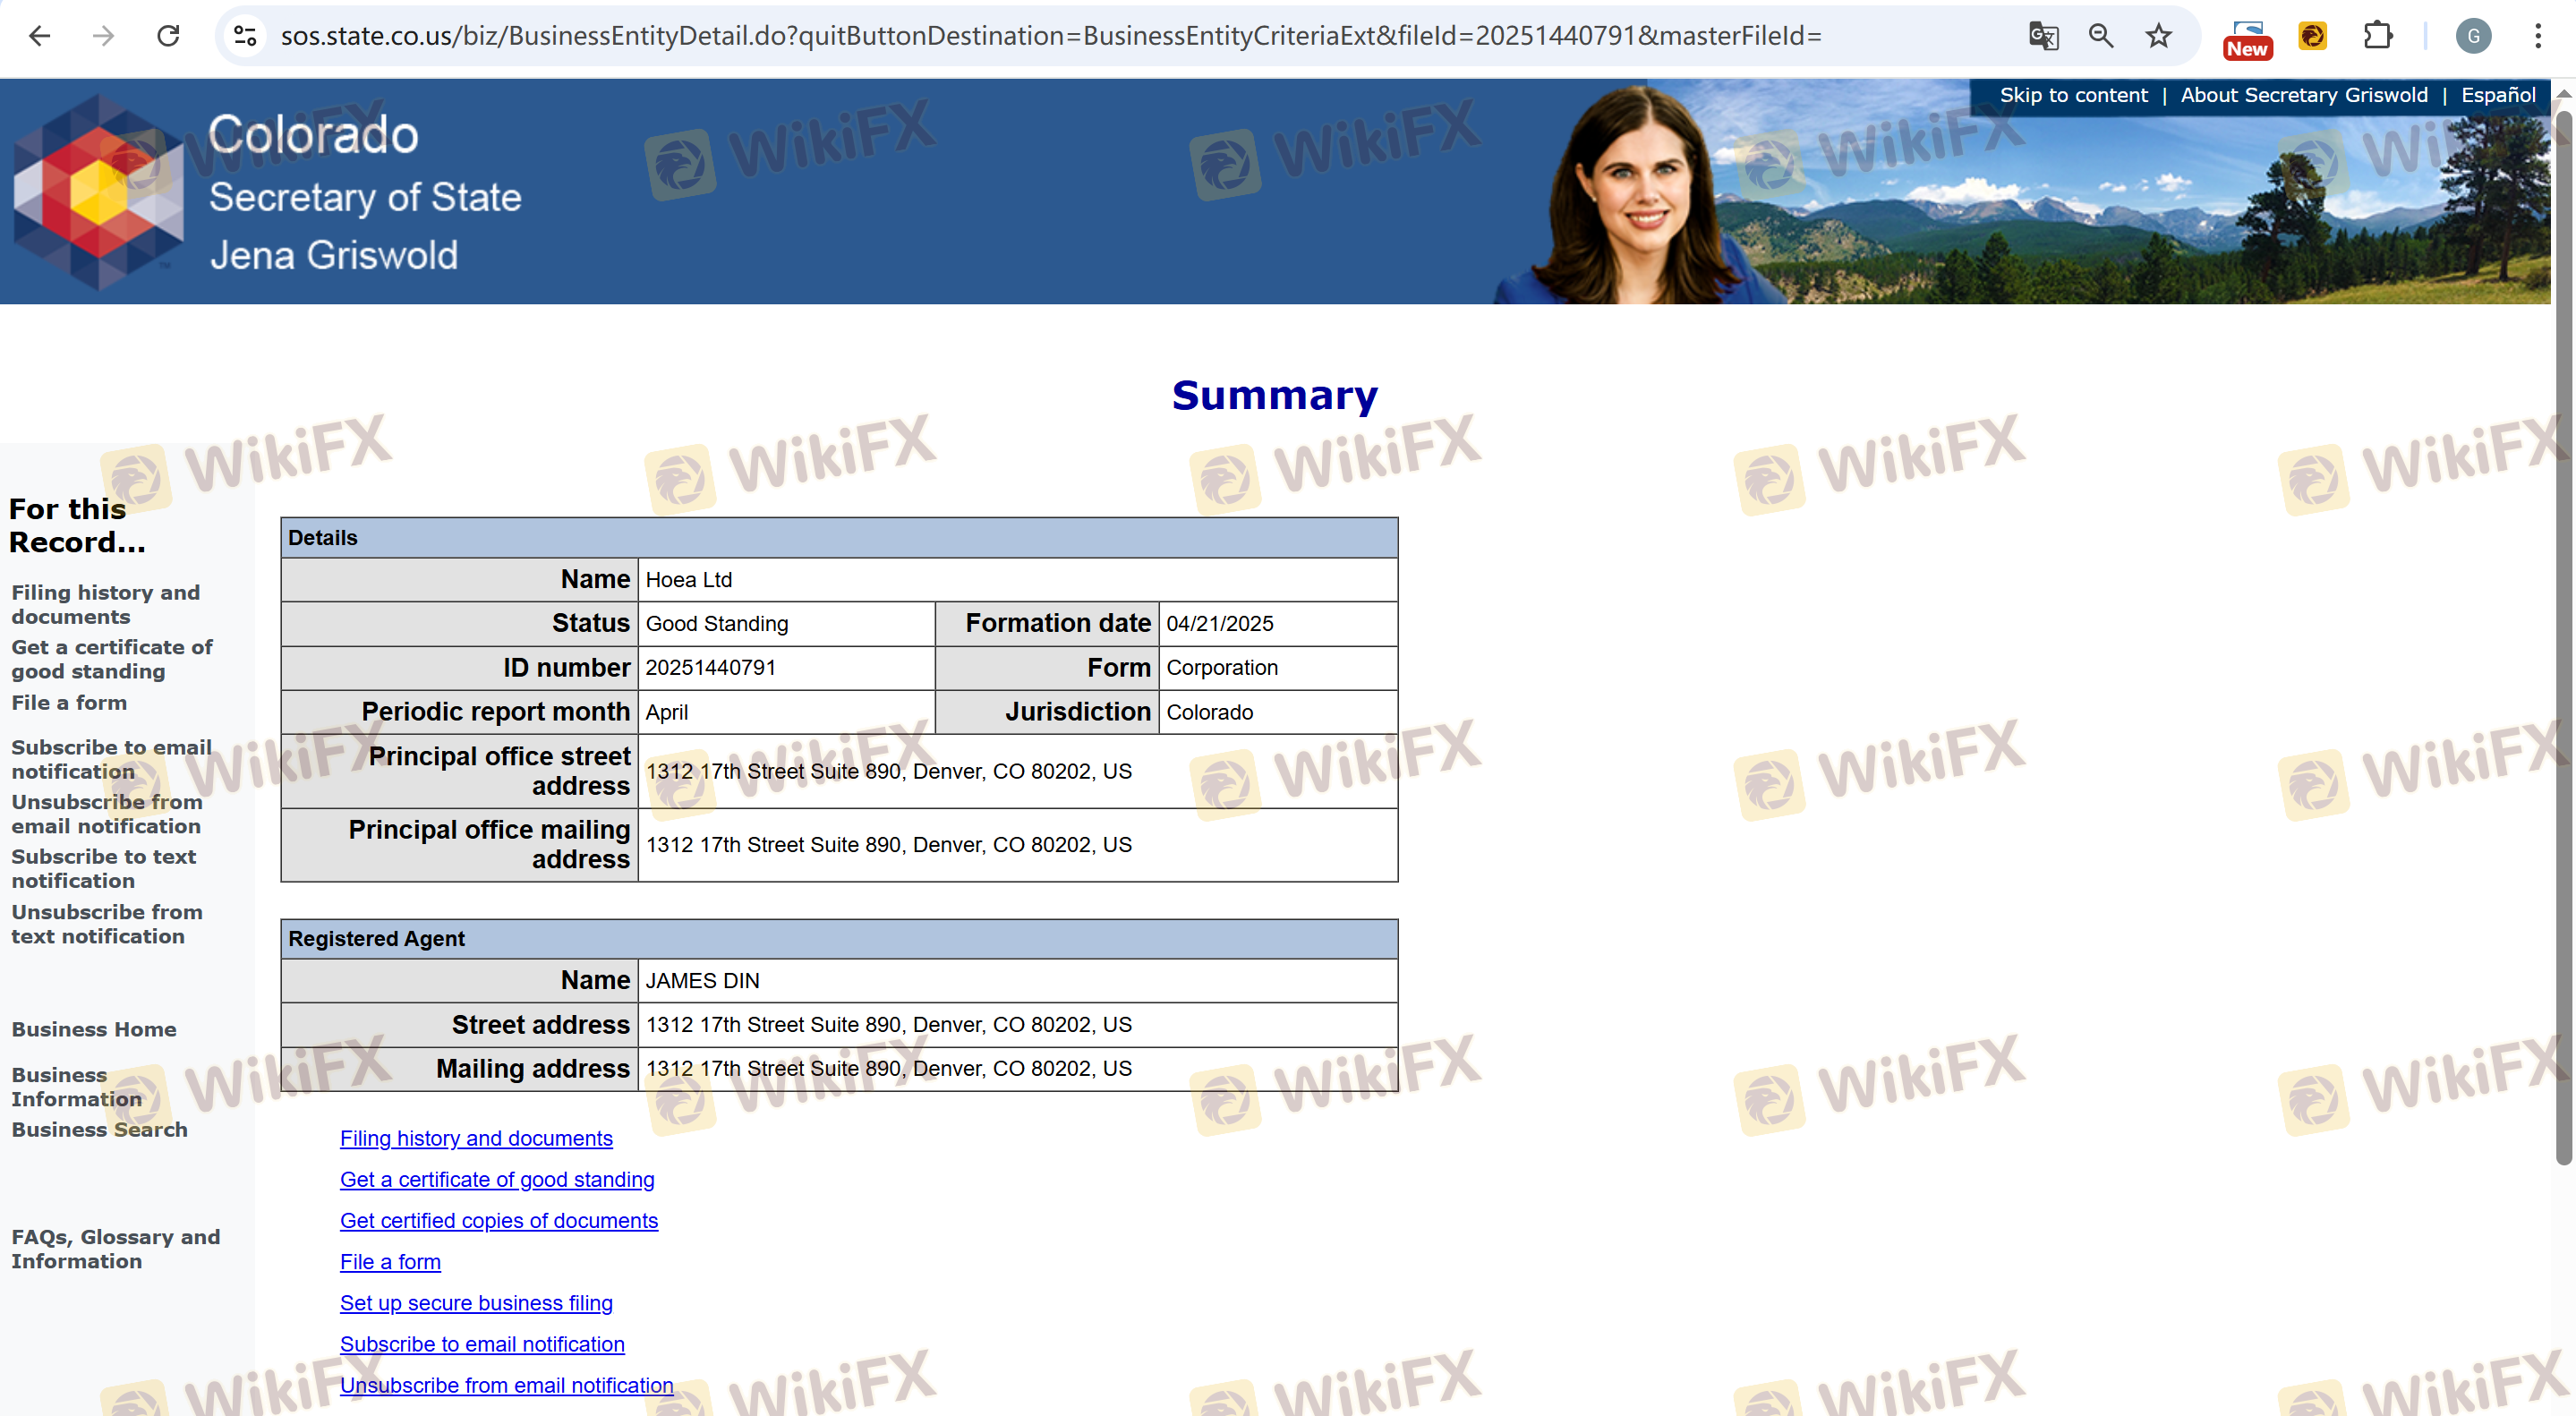The height and width of the screenshot is (1416, 2576).
Task: Click Set up secure business filing
Action: coord(476,1302)
